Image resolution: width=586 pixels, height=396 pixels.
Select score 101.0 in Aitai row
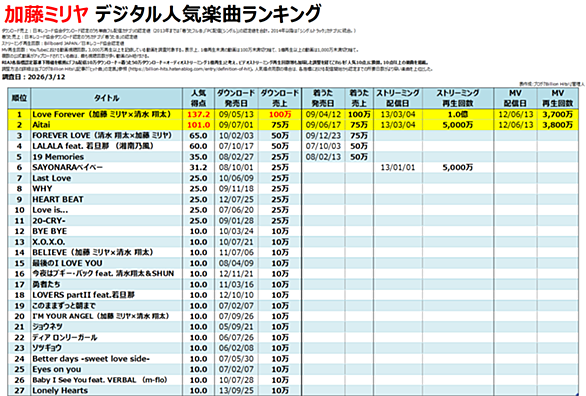198,125
